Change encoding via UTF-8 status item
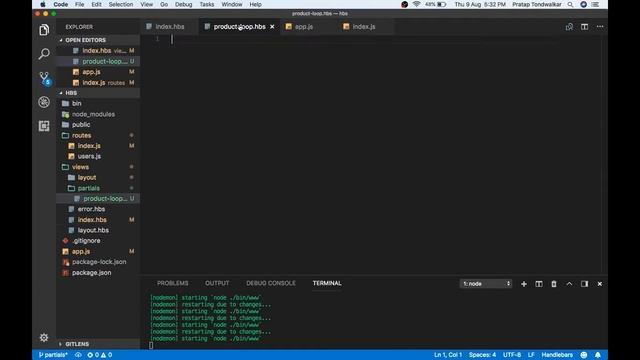Image resolution: width=640 pixels, height=360 pixels. (512, 355)
